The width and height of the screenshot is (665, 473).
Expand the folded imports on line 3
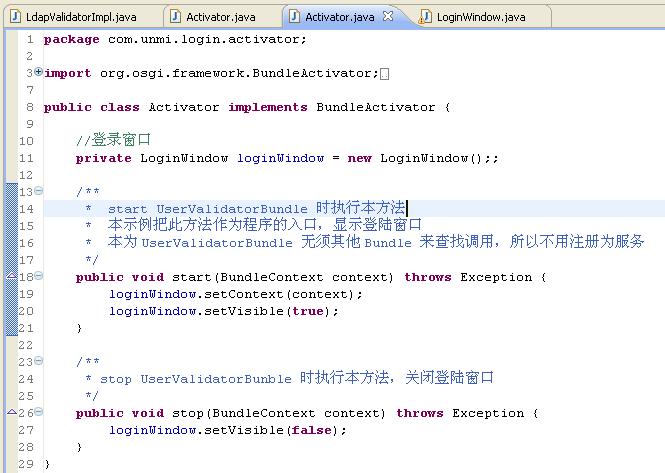(38, 72)
